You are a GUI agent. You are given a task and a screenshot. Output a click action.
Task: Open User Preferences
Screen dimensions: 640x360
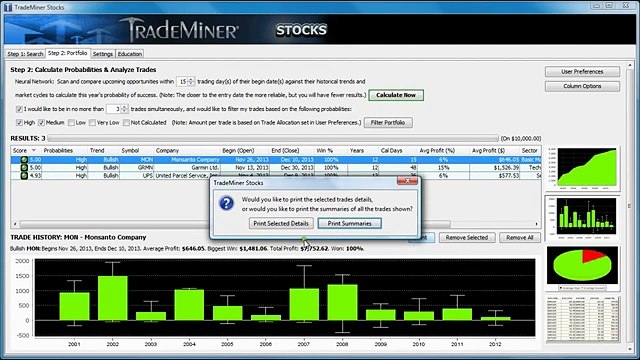point(582,71)
